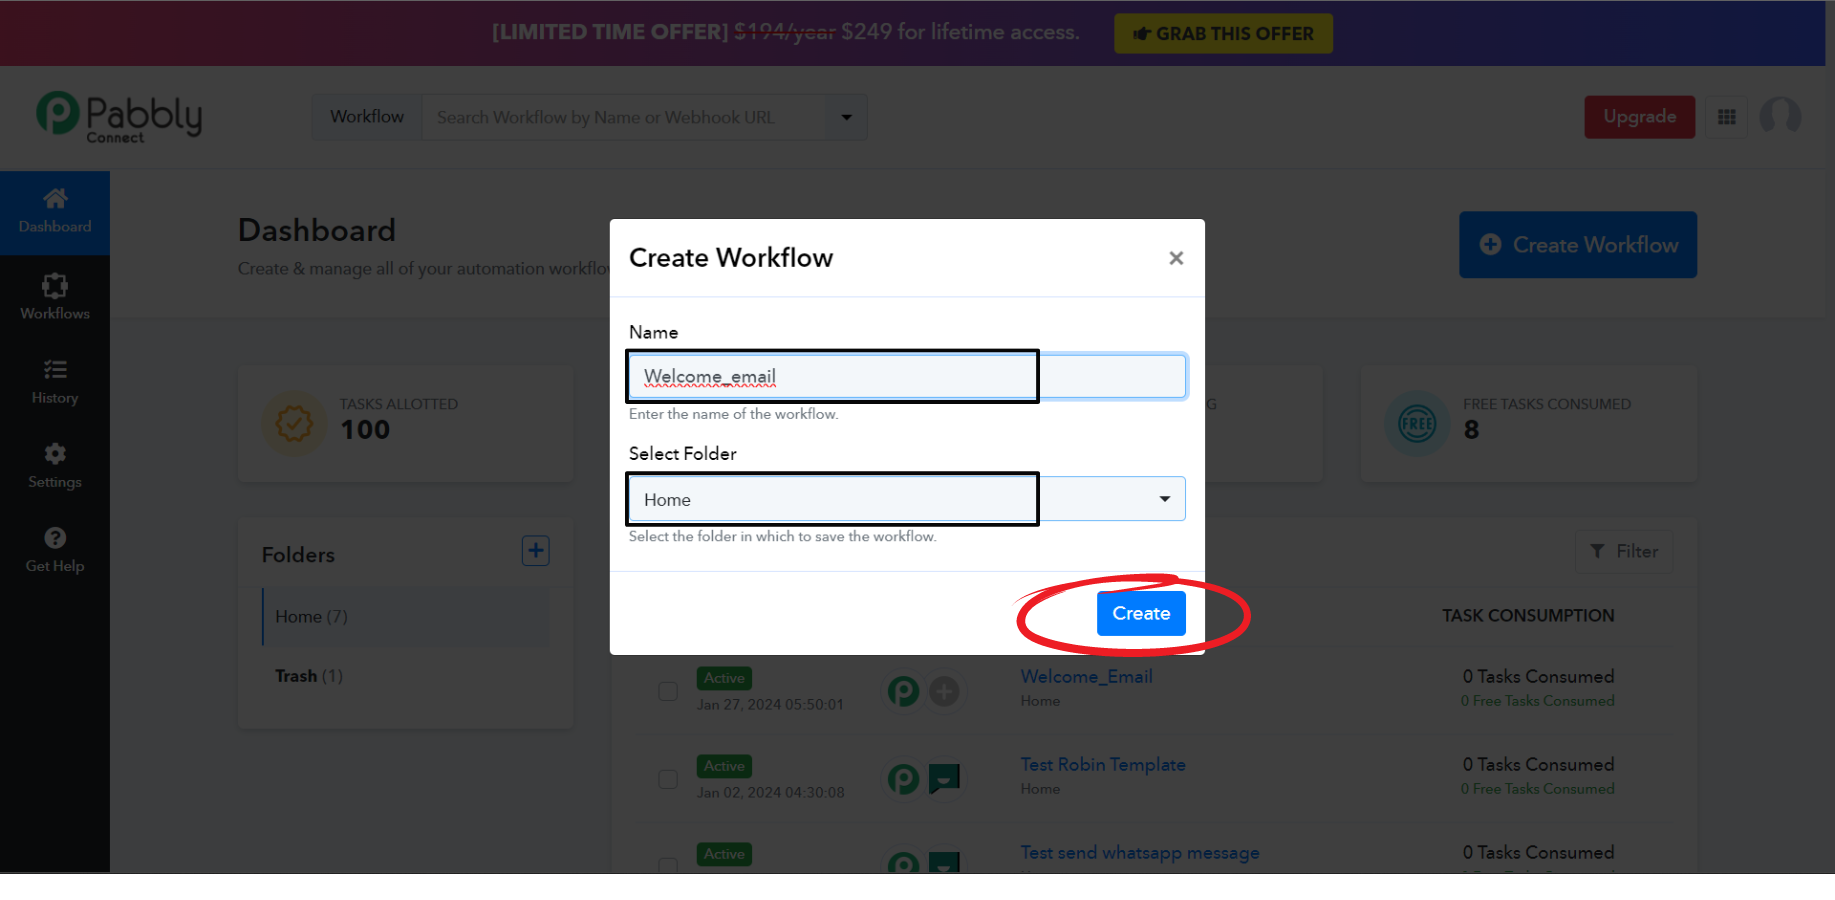Viewport: 1835px width, 900px height.
Task: Click the Dashboard home icon in sidebar
Action: click(x=55, y=199)
